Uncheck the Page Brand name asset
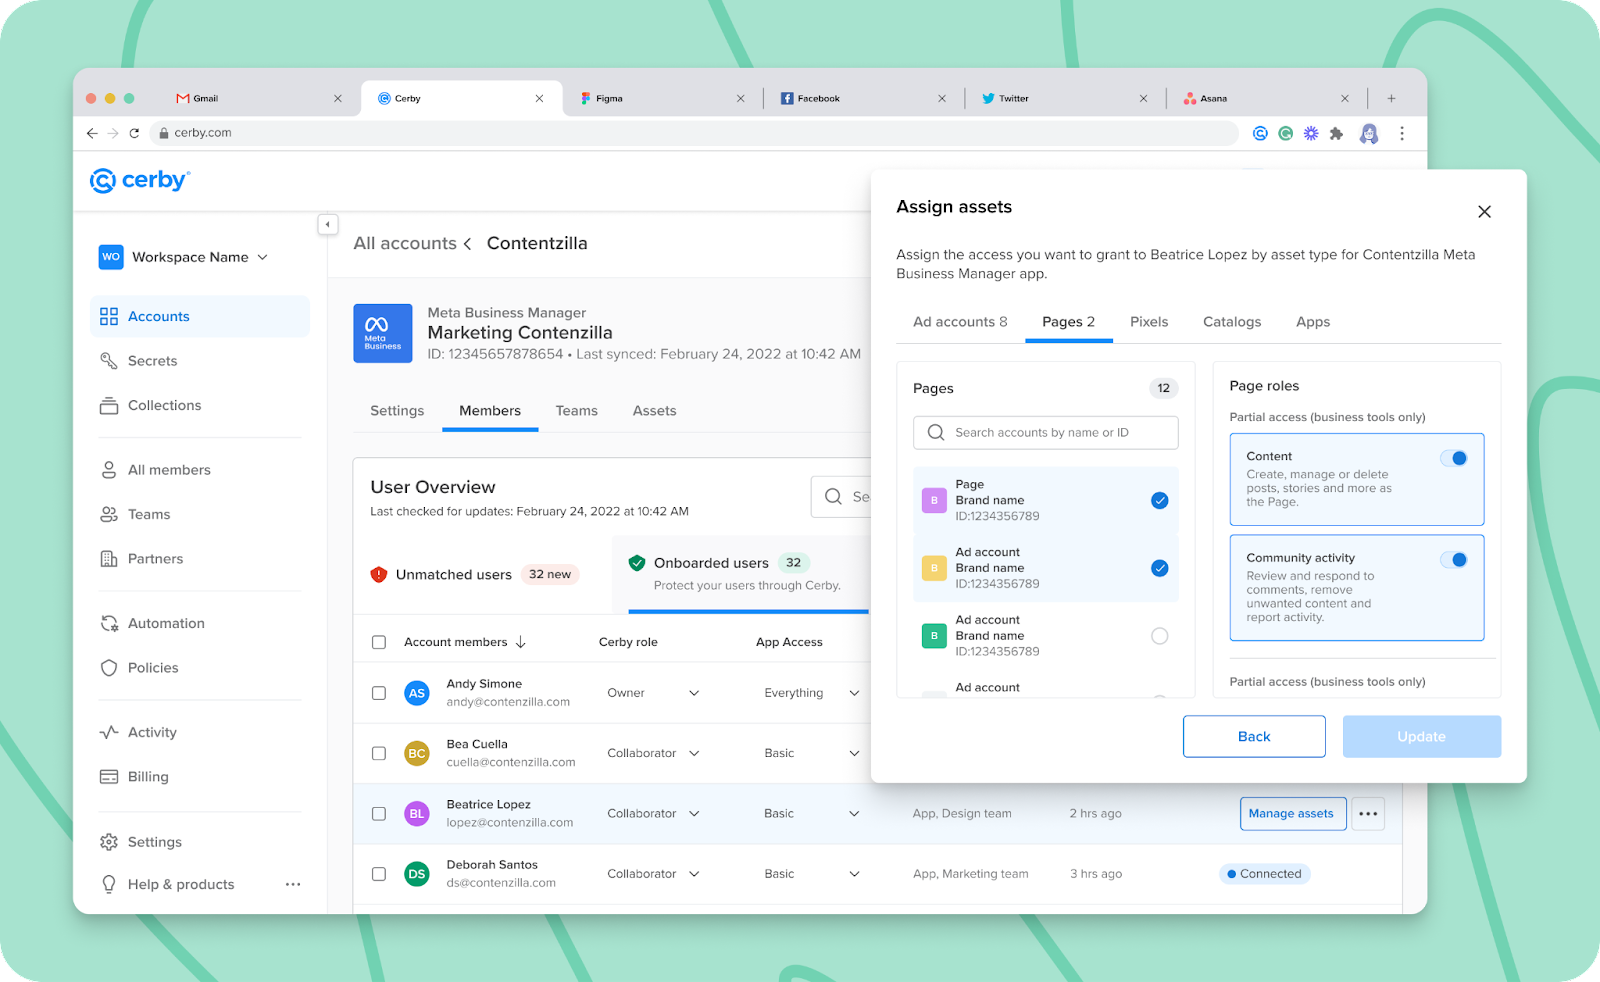The height and width of the screenshot is (982, 1600). coord(1159,501)
